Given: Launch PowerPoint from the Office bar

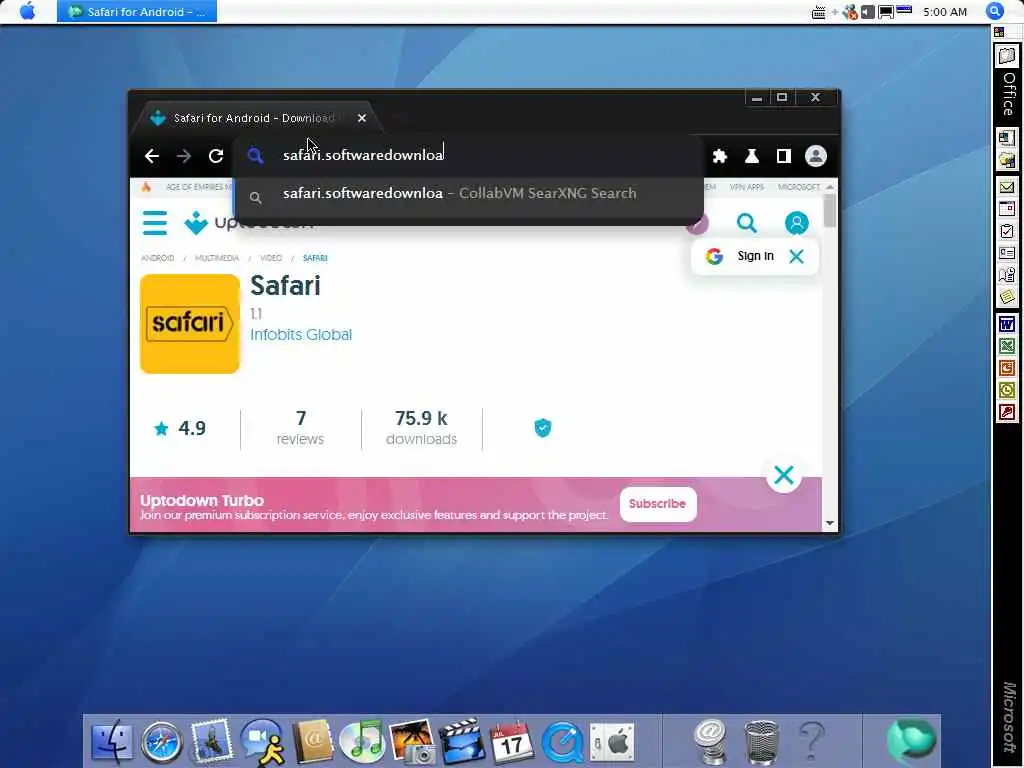Looking at the screenshot, I should click(x=1006, y=368).
